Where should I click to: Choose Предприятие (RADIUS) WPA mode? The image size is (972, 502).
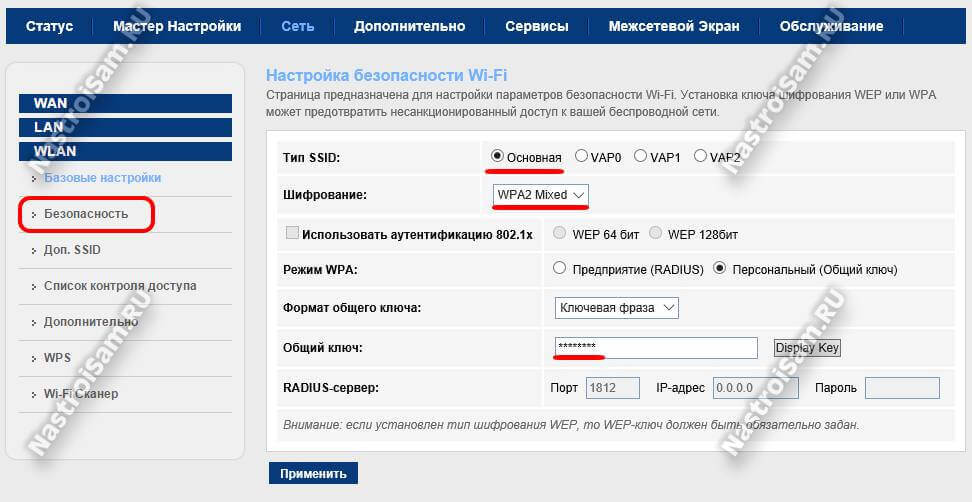tap(560, 268)
